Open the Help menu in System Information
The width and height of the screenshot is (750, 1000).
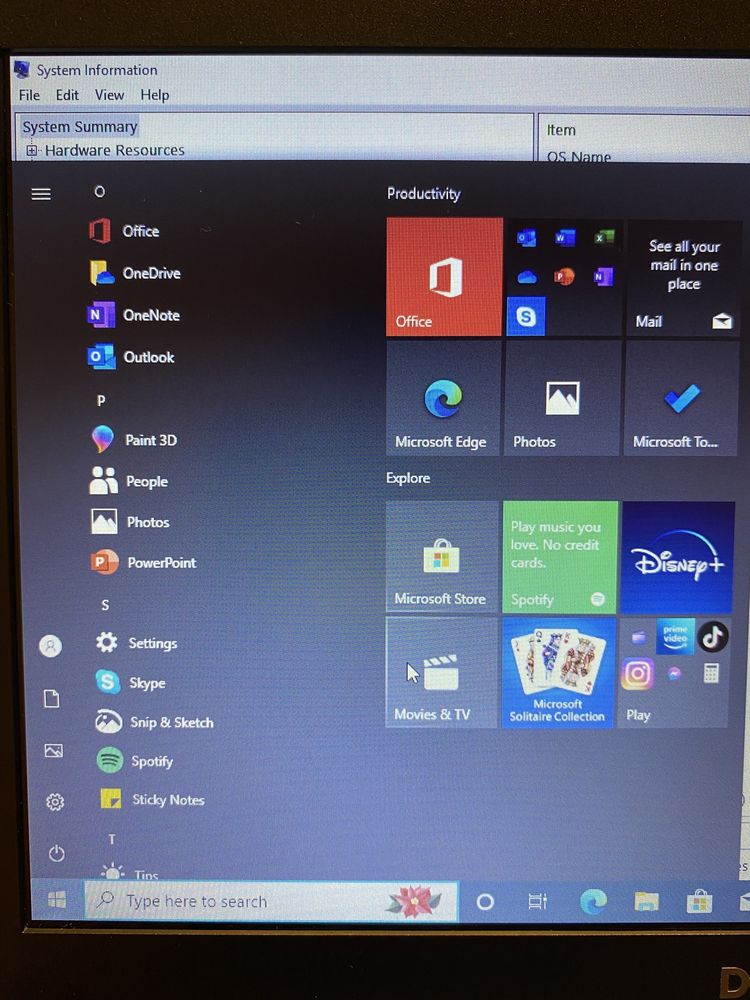[x=155, y=95]
